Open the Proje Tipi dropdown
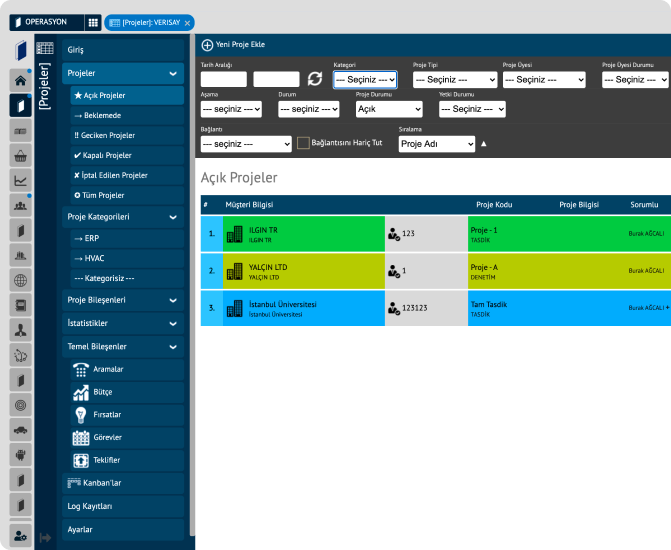 tap(455, 80)
